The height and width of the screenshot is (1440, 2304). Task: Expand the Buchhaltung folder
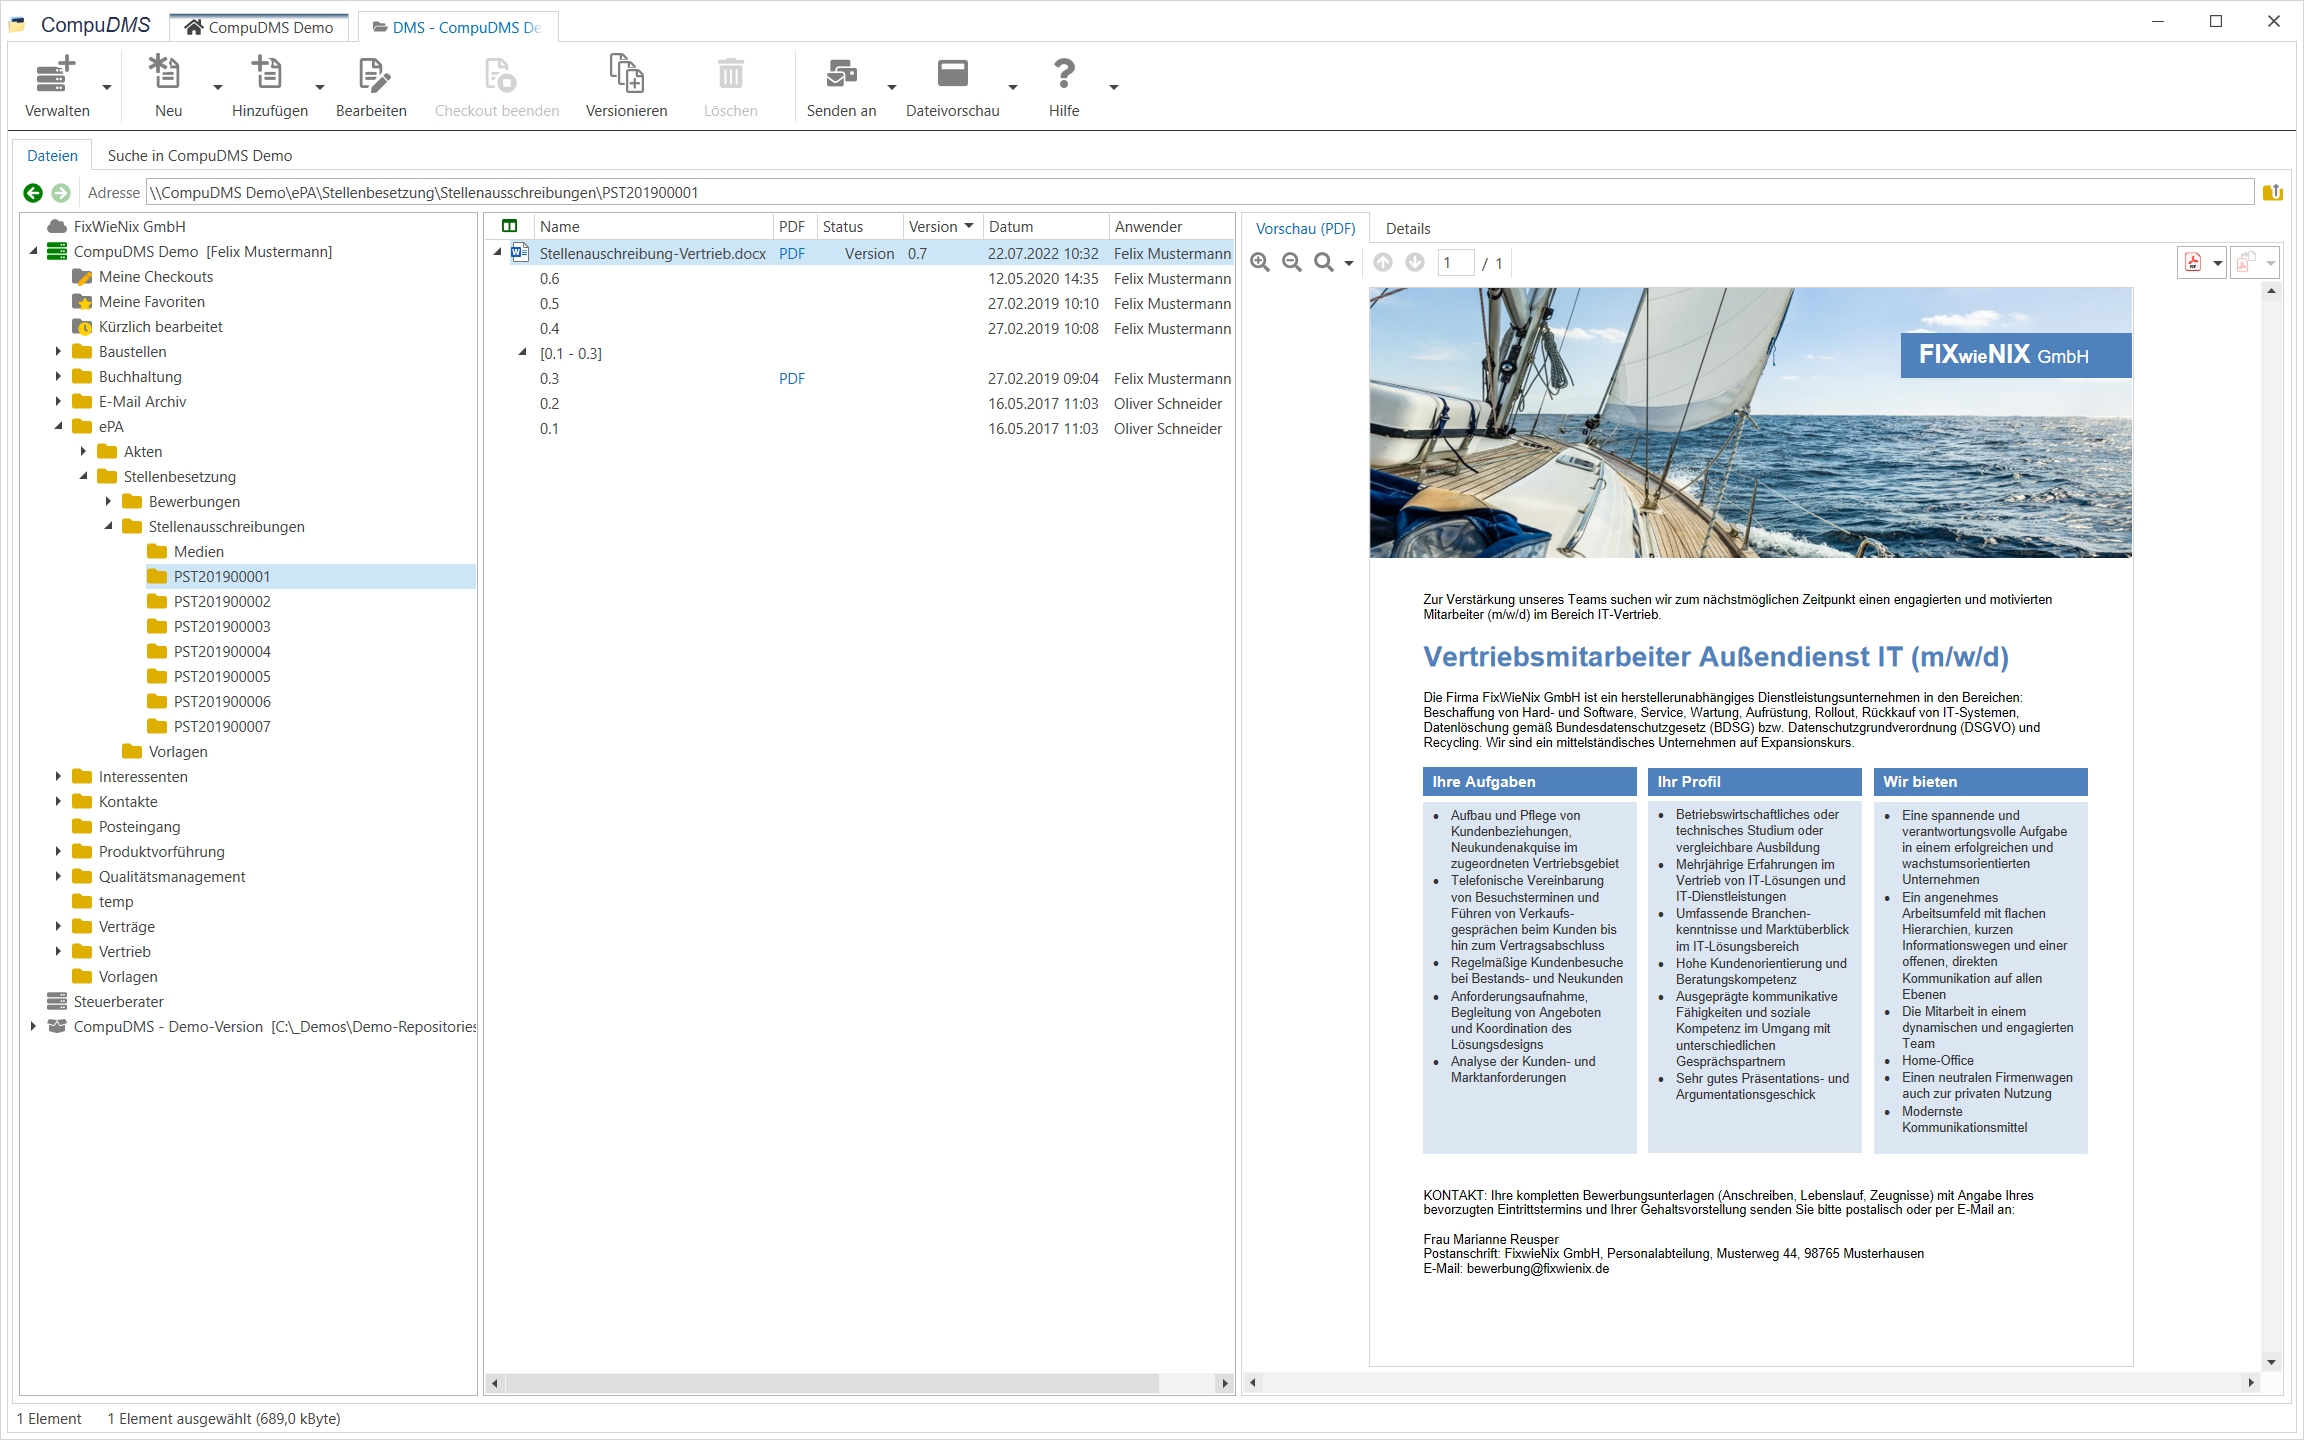click(x=58, y=377)
